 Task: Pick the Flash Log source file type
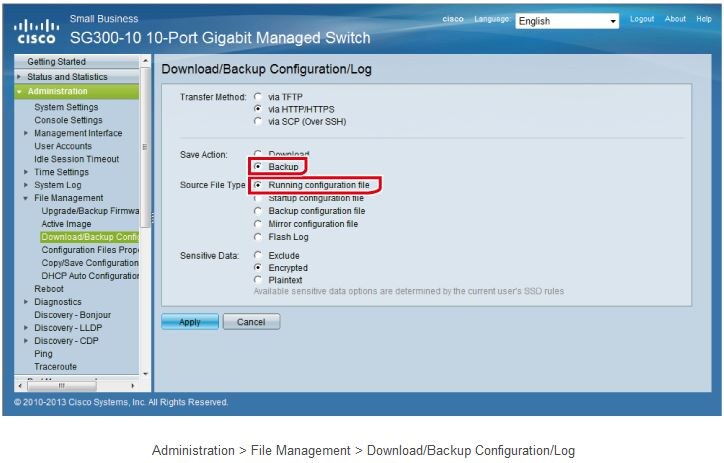pos(258,237)
